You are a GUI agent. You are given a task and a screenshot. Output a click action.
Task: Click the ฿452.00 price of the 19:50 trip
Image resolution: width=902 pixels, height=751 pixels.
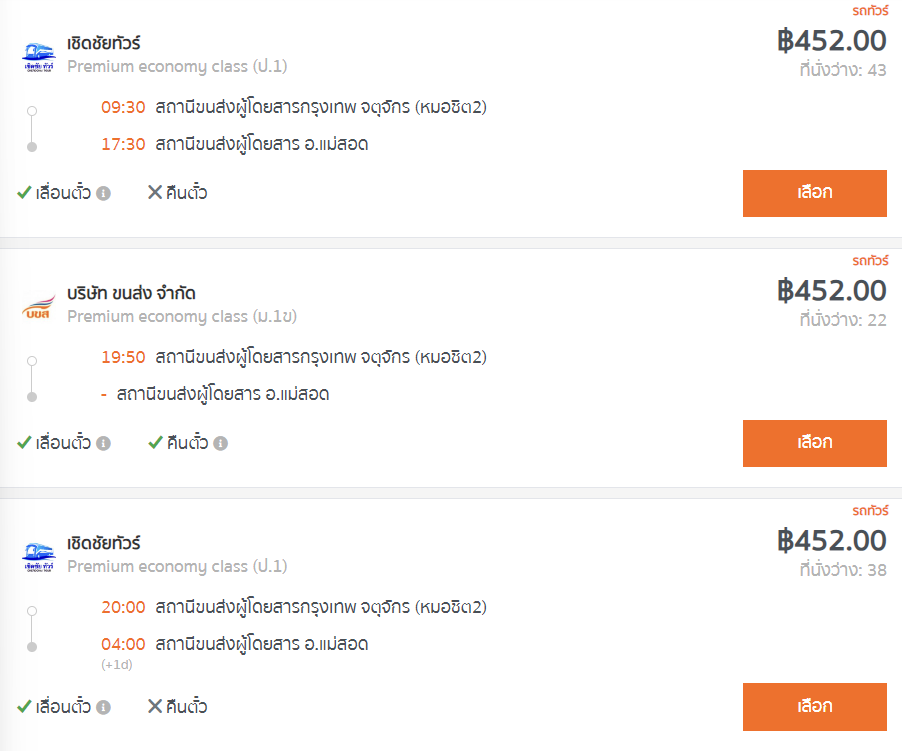point(831,290)
